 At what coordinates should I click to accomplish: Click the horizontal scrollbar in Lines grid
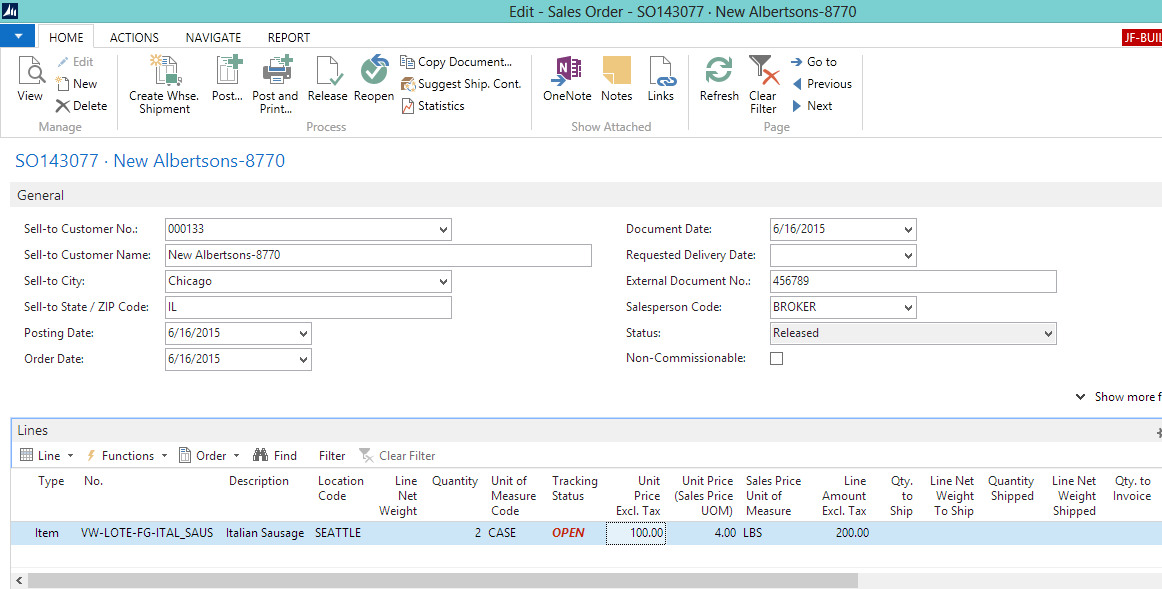click(x=440, y=580)
